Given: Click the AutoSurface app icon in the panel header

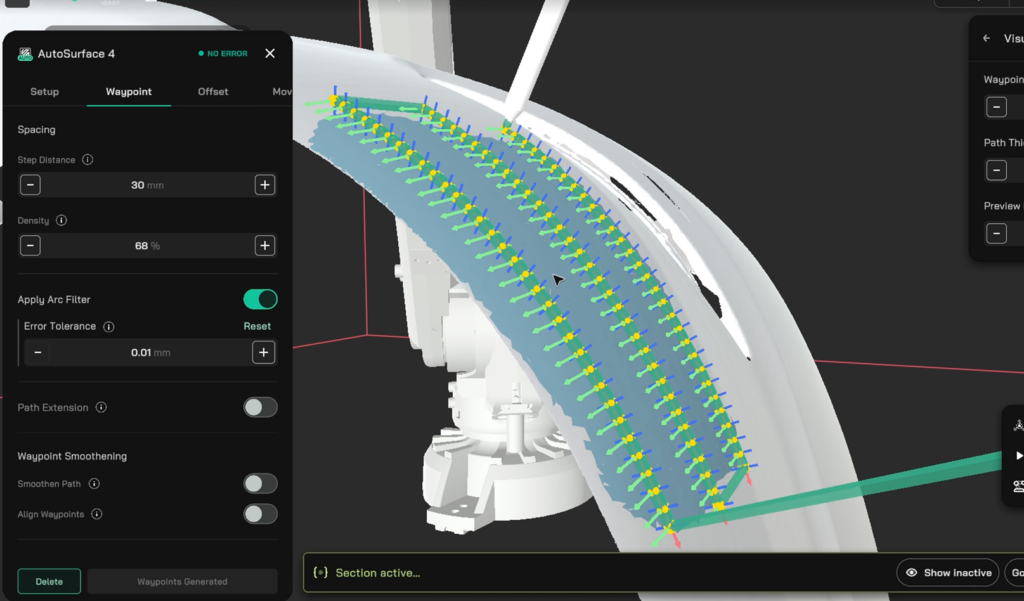Looking at the screenshot, I should tap(27, 53).
